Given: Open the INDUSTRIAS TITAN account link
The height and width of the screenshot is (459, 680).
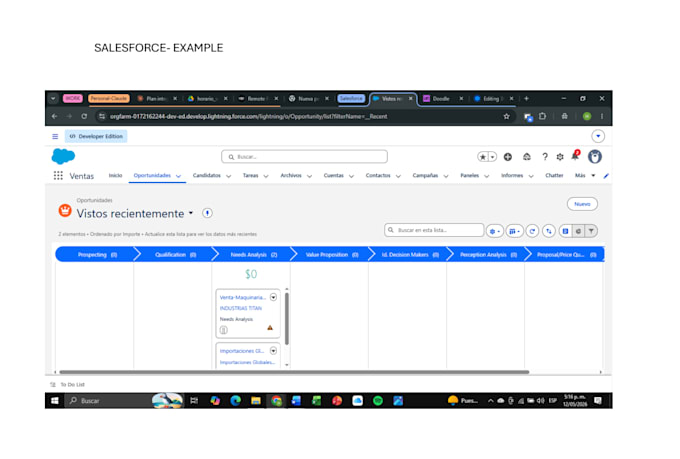Looking at the screenshot, I should click(241, 308).
